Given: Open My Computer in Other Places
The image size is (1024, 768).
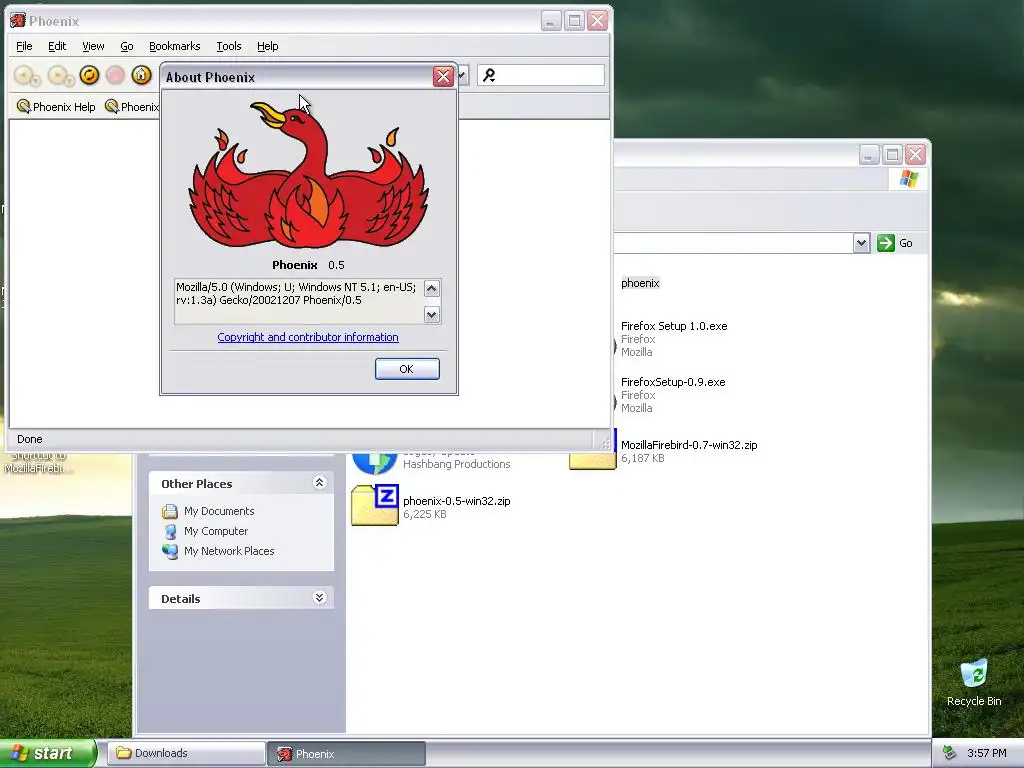Looking at the screenshot, I should (x=216, y=531).
